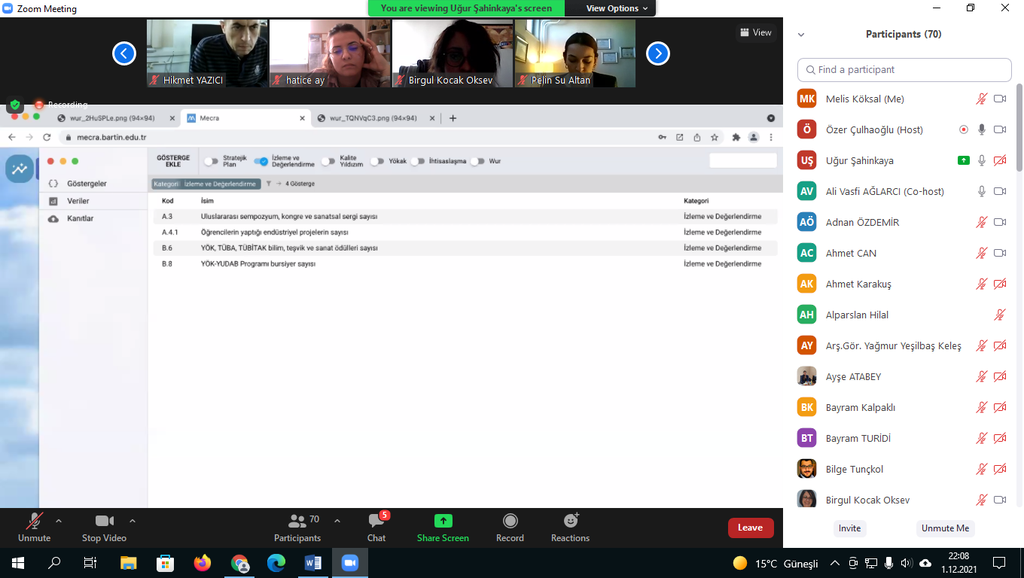Show previous video thumbnails with left arrow
The height and width of the screenshot is (578, 1024).
tap(124, 53)
